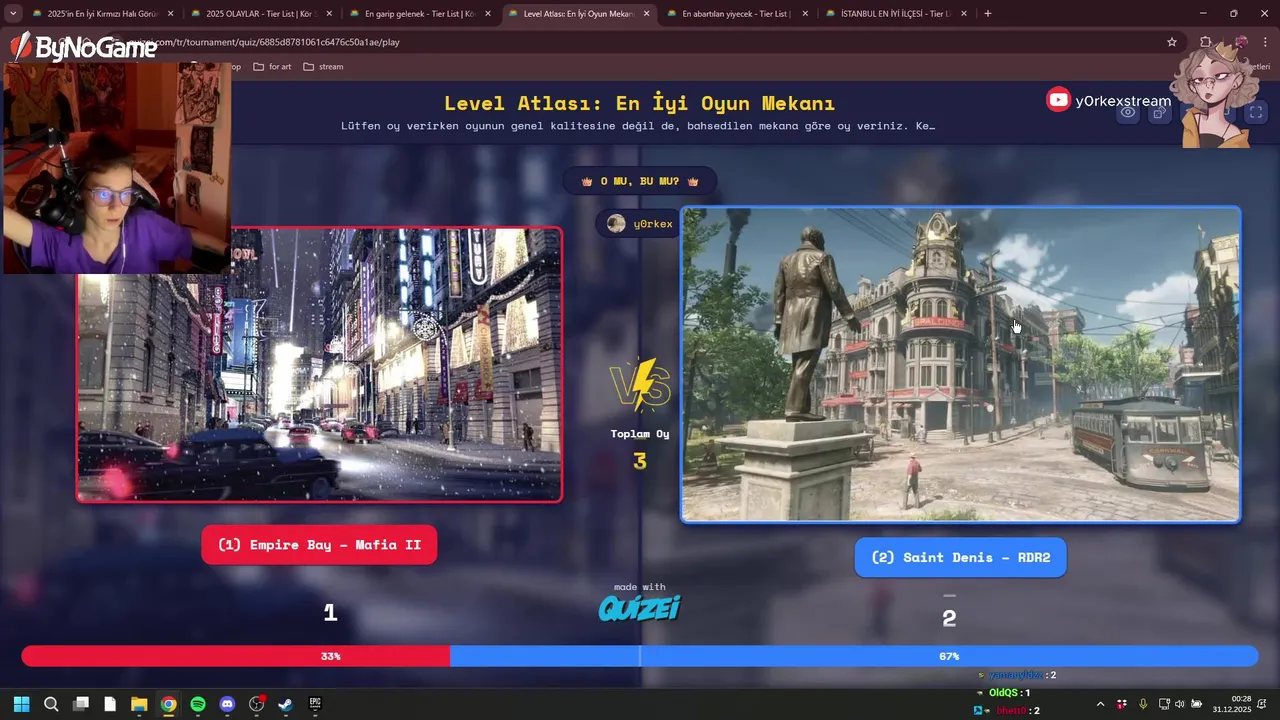Open Discord from the taskbar

(x=227, y=704)
